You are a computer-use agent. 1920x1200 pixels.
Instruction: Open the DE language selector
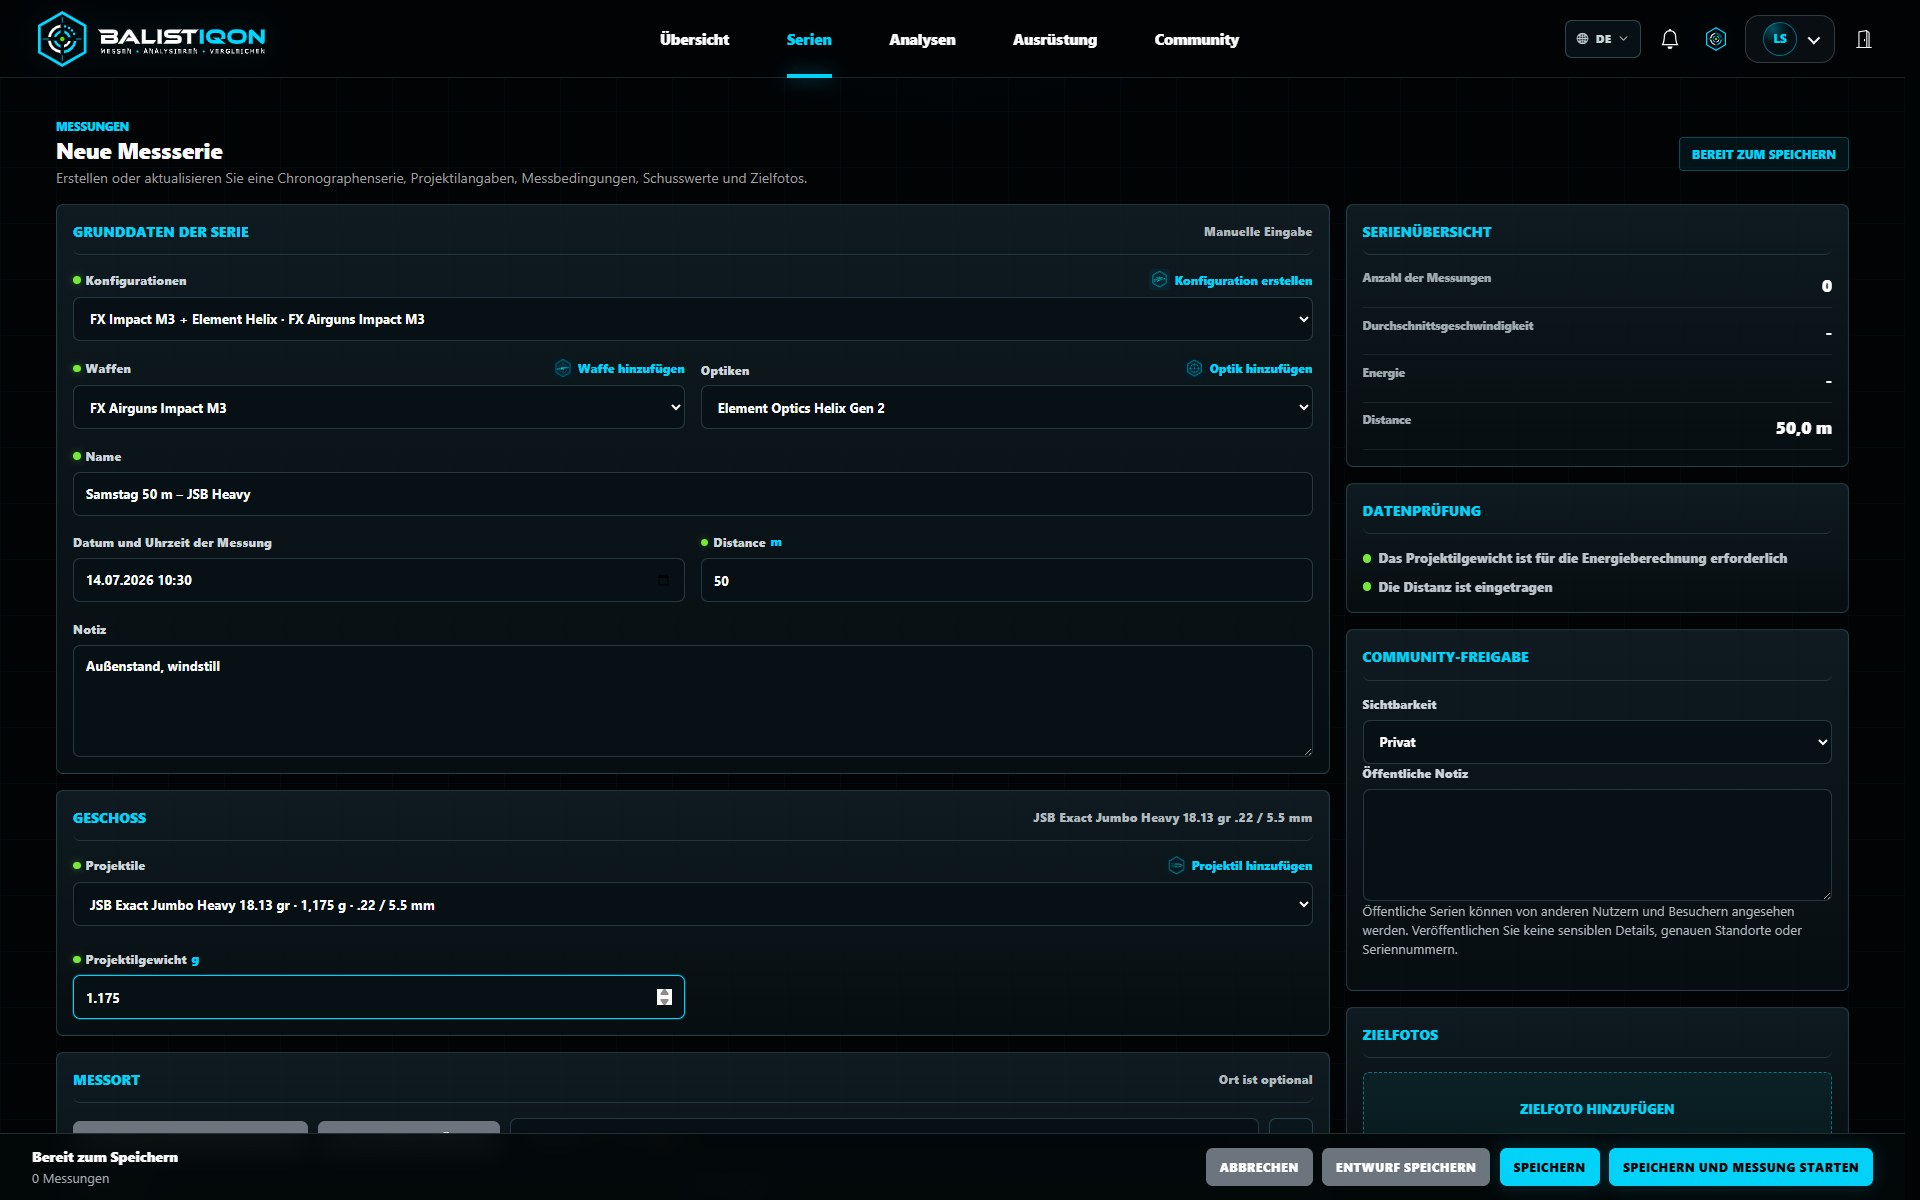(1602, 39)
